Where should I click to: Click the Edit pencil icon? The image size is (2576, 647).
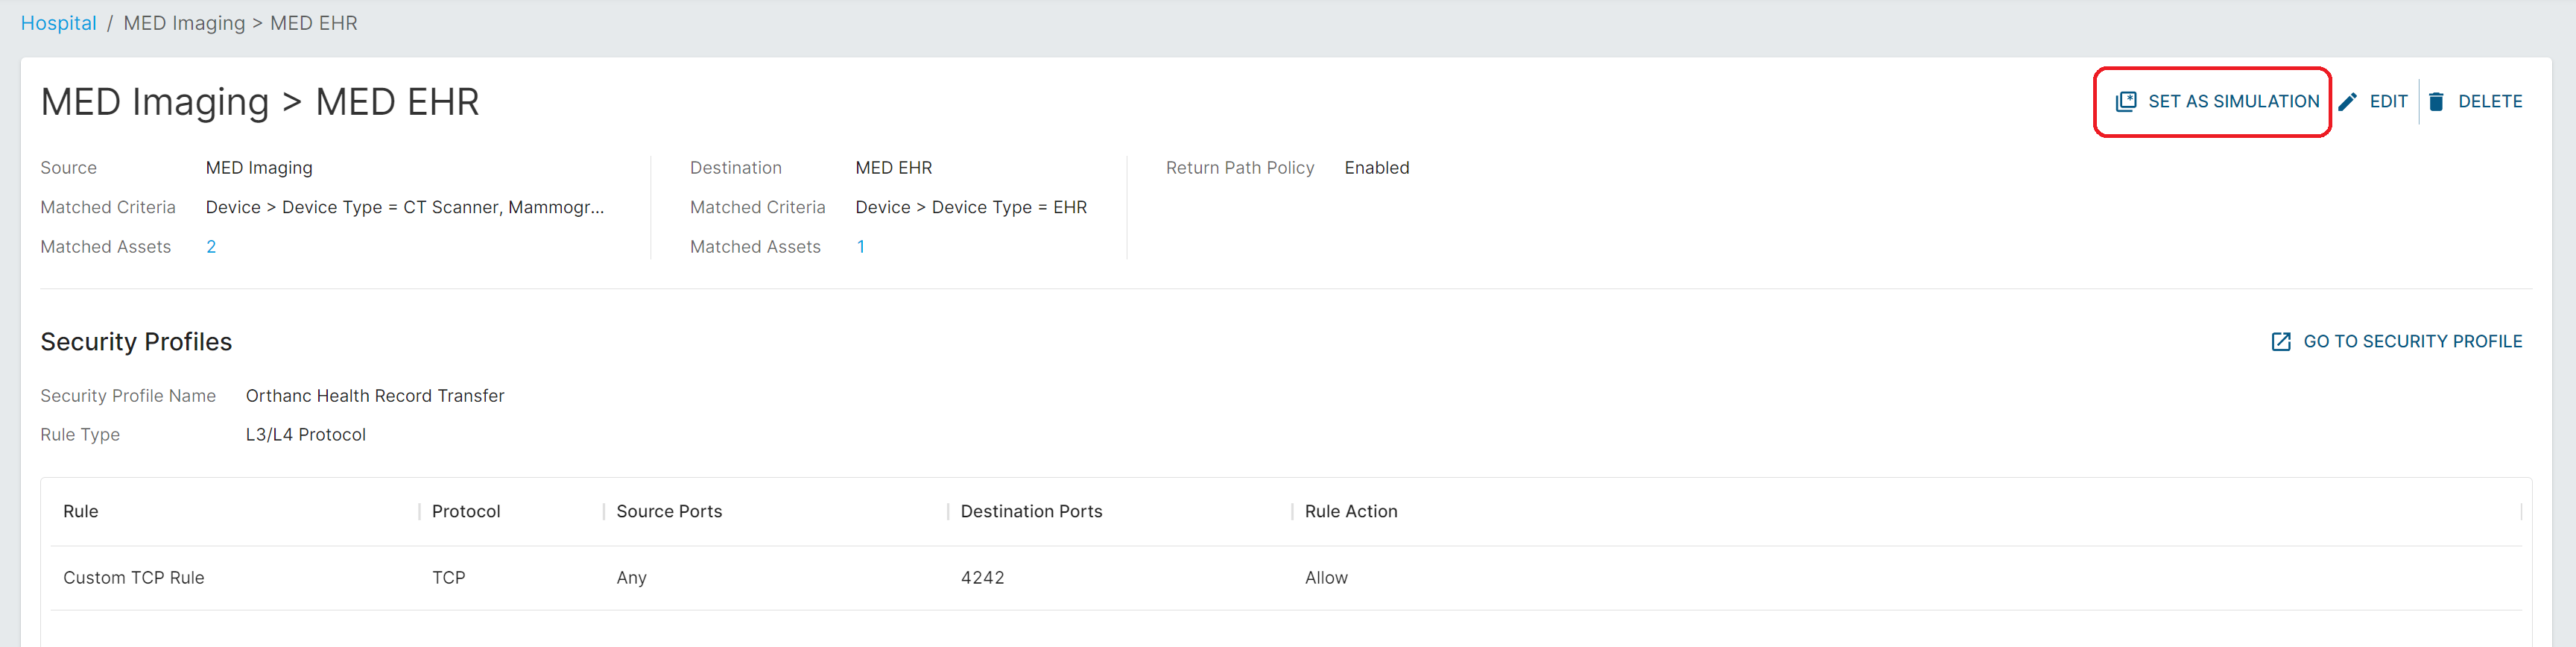2347,101
